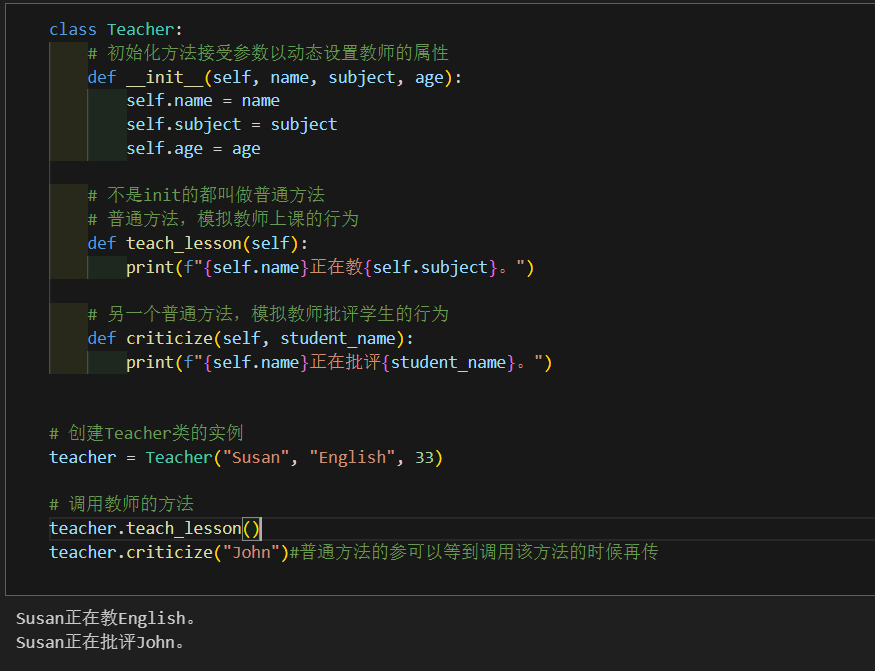Click the 'def criticize(self, student_name):' line

point(251,338)
